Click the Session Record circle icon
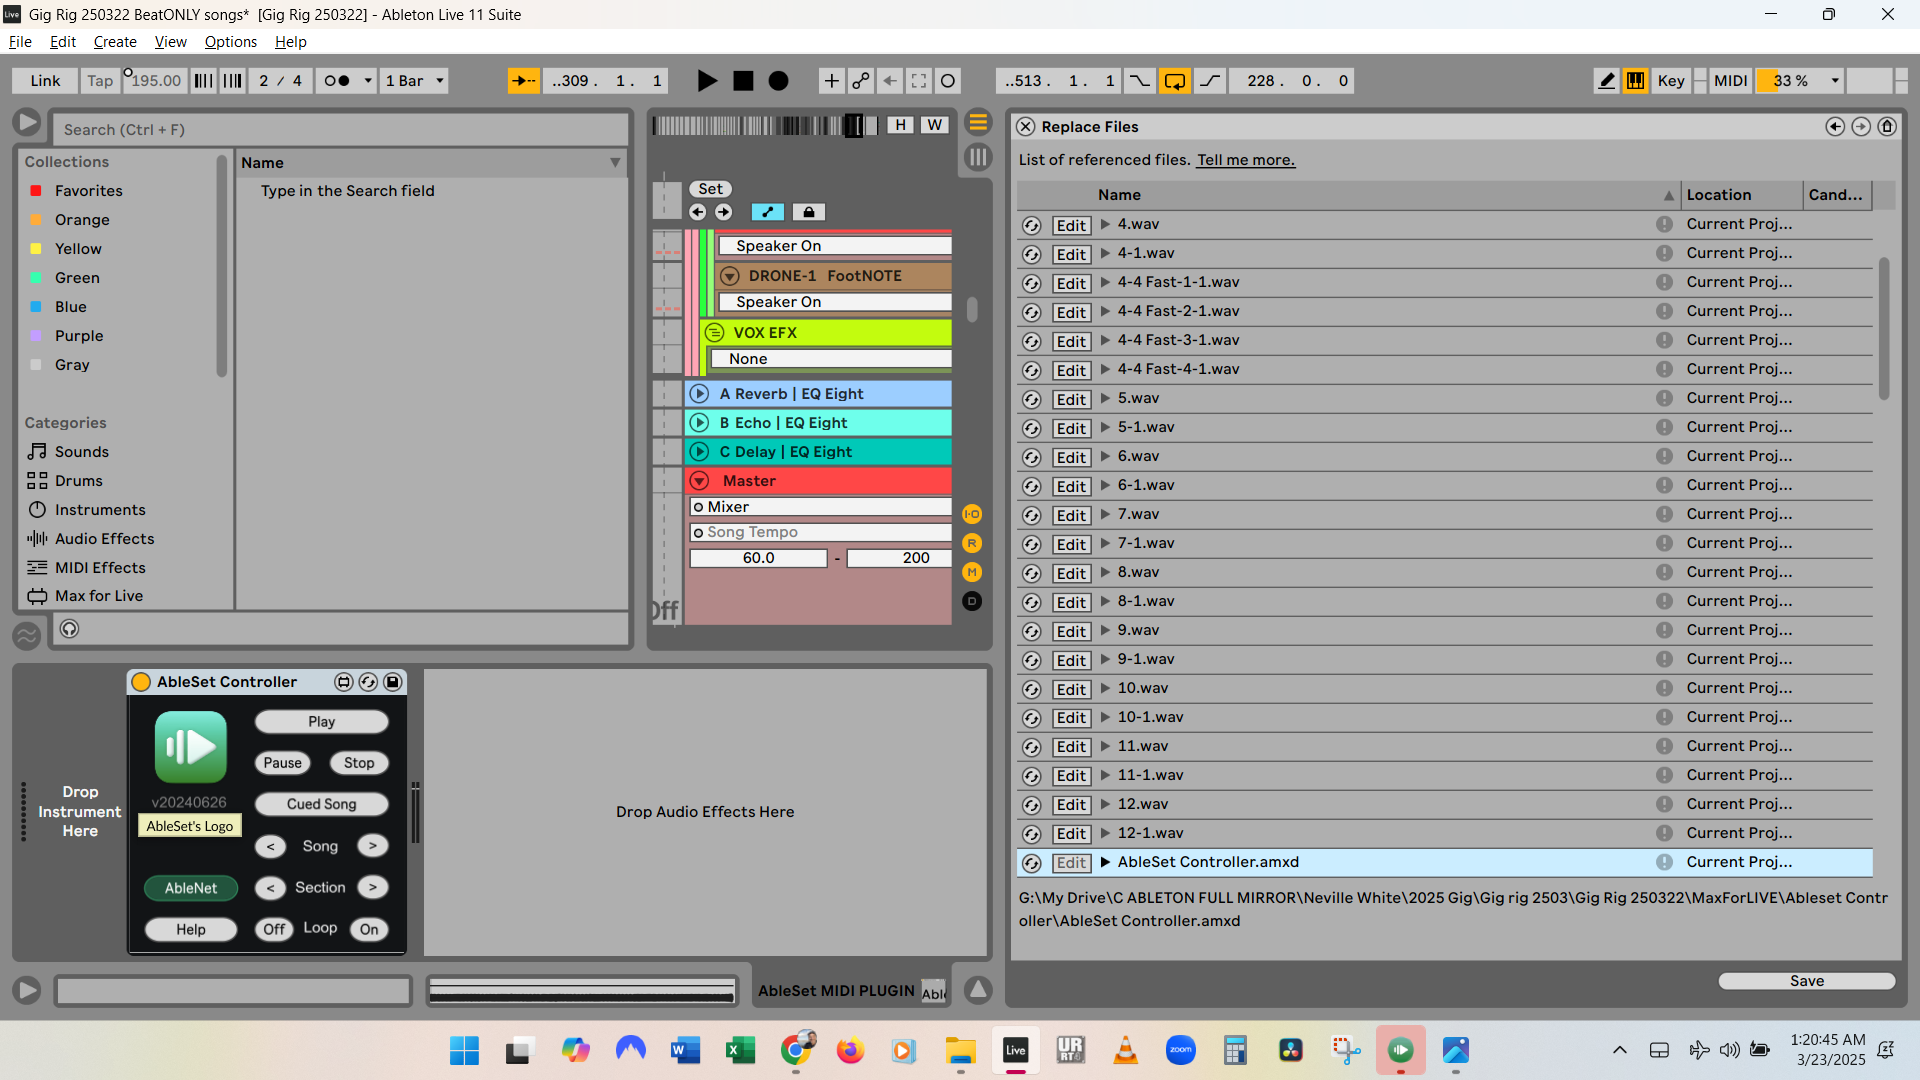Screen dimensions: 1920x1080 click(948, 81)
